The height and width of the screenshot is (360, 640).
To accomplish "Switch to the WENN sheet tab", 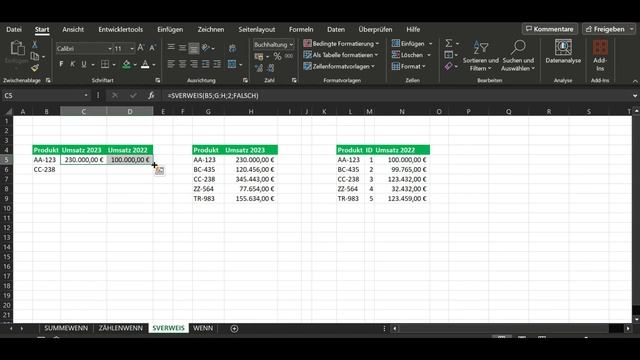I will pyautogui.click(x=203, y=328).
